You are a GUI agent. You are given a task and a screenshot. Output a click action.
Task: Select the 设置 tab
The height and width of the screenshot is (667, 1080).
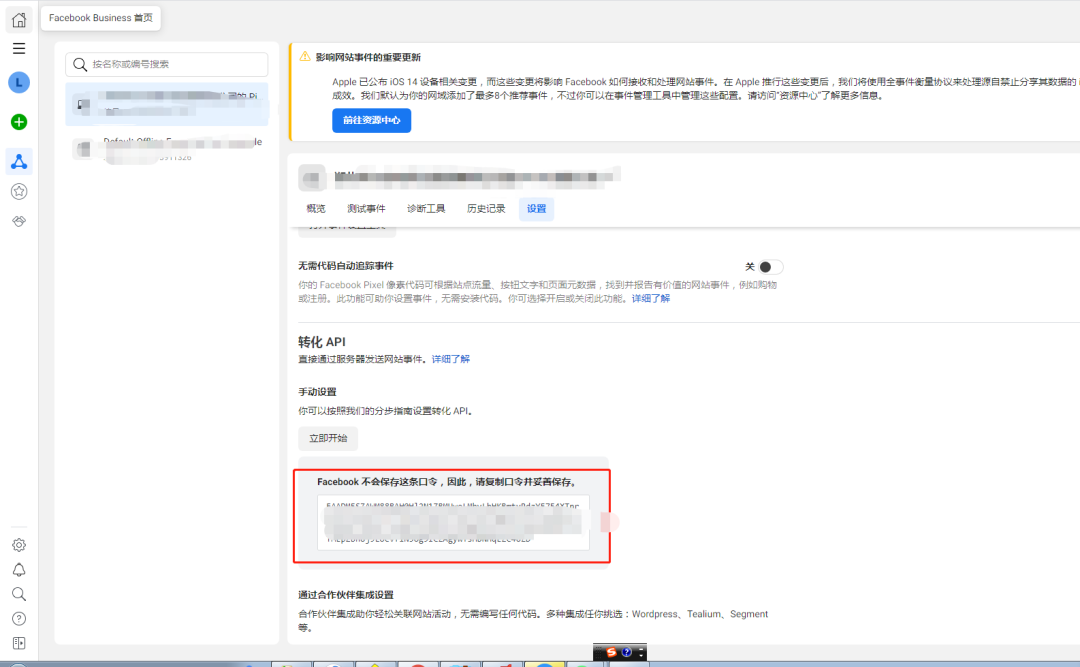(536, 209)
